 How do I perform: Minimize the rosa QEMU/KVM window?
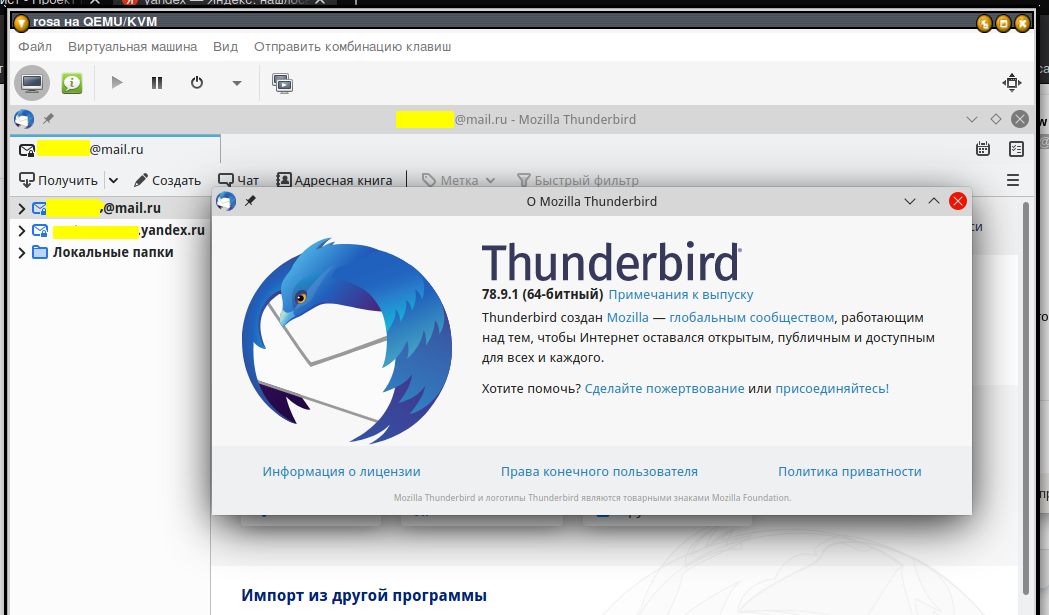pos(984,24)
